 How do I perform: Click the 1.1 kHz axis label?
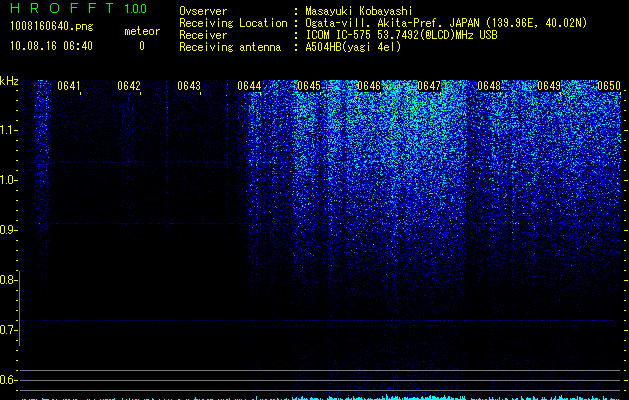7,130
